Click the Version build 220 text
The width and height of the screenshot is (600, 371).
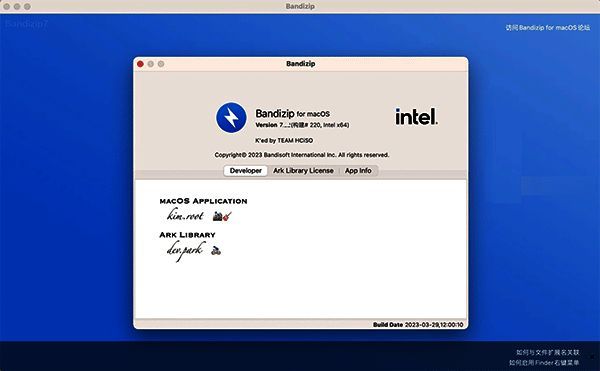(x=302, y=125)
